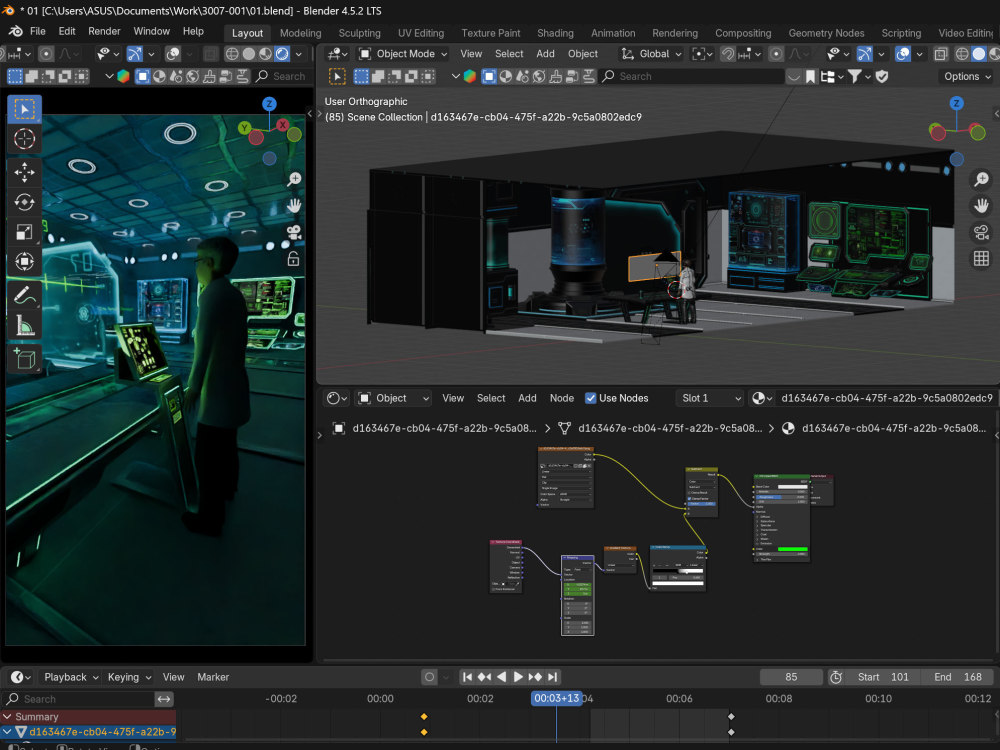Image resolution: width=1000 pixels, height=750 pixels.
Task: Toggle overlays in right viewport header
Action: pos(902,54)
